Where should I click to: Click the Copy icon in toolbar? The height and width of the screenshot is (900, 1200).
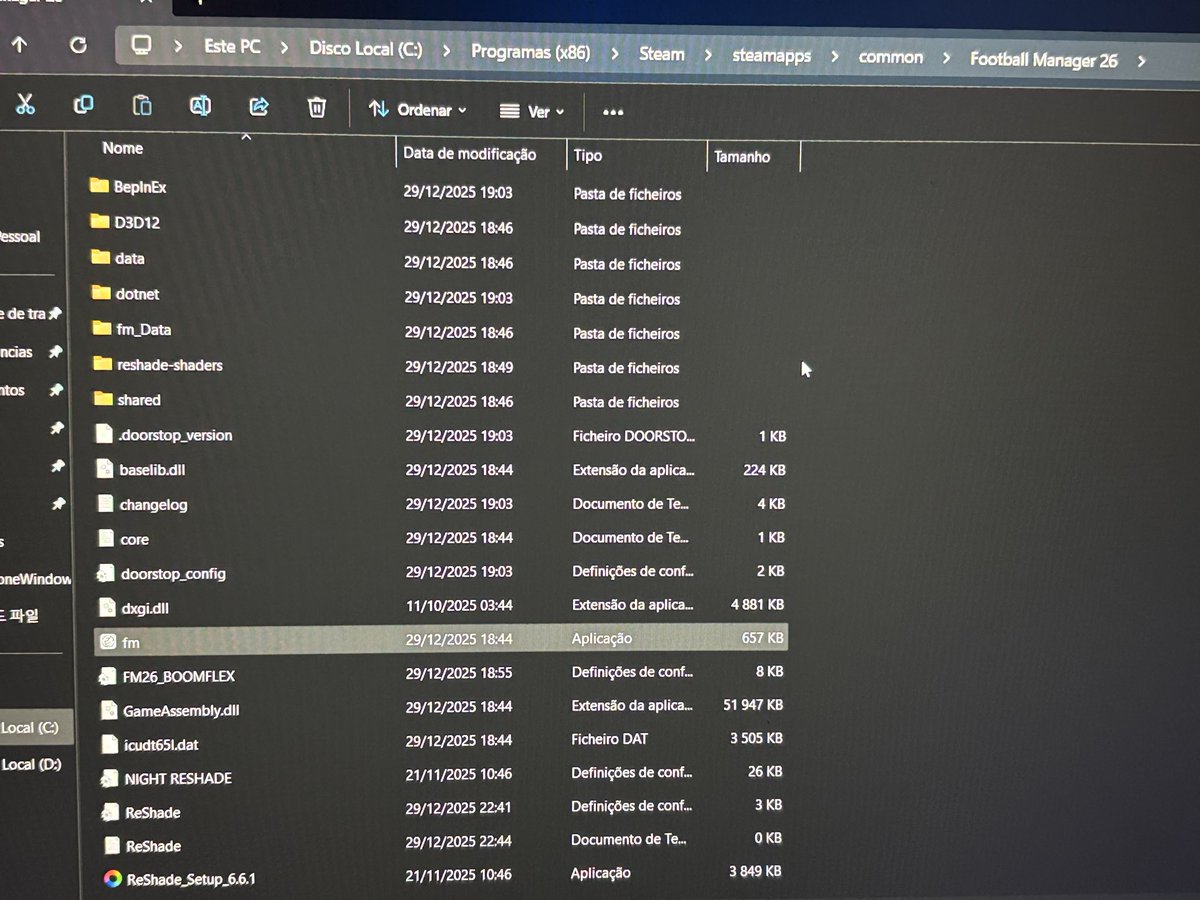point(84,104)
